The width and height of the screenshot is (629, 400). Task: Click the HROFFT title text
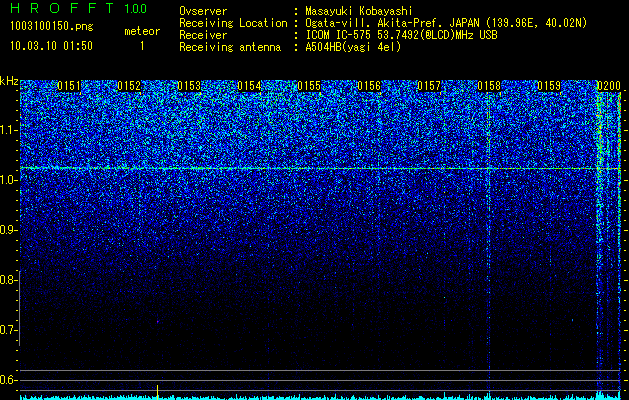coord(62,8)
